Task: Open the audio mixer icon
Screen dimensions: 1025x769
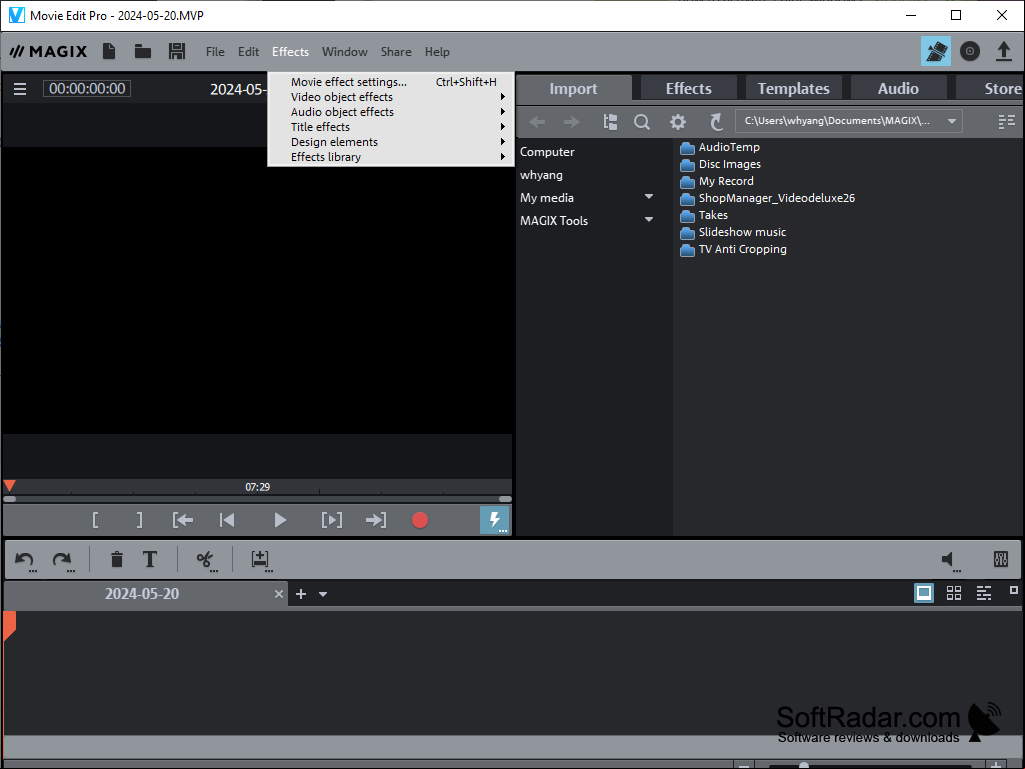Action: pos(1000,559)
